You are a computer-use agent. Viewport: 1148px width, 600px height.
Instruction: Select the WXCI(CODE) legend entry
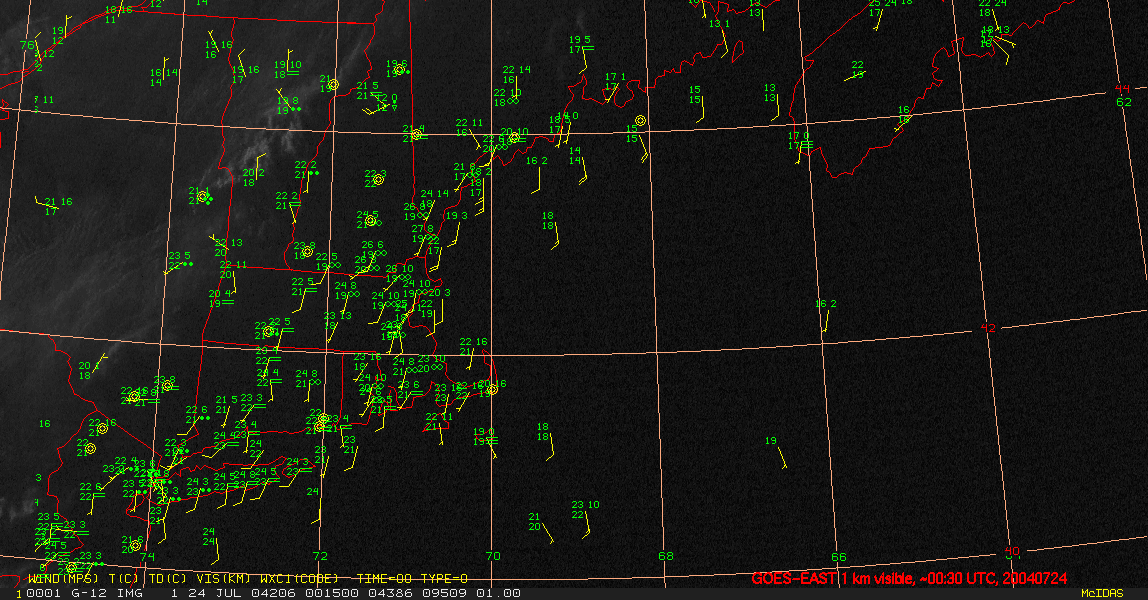coord(299,578)
